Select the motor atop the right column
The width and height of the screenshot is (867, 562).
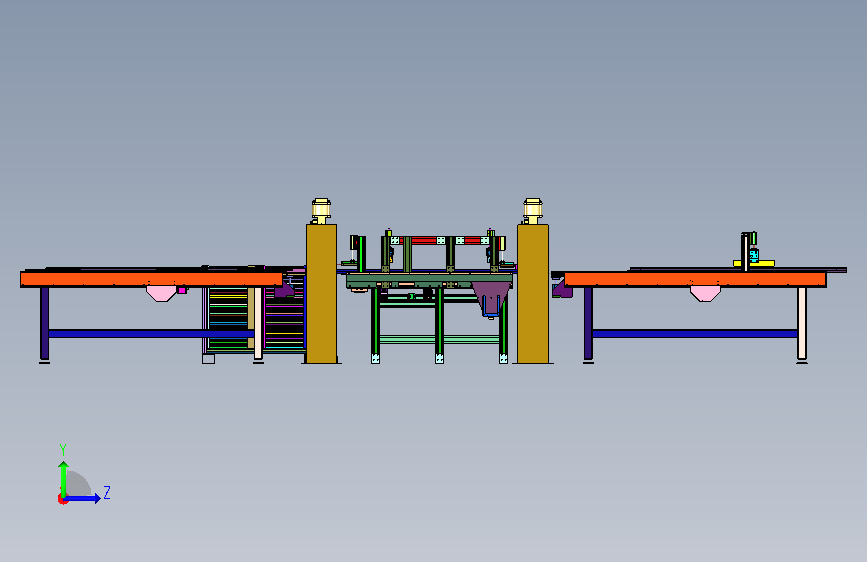[x=532, y=211]
